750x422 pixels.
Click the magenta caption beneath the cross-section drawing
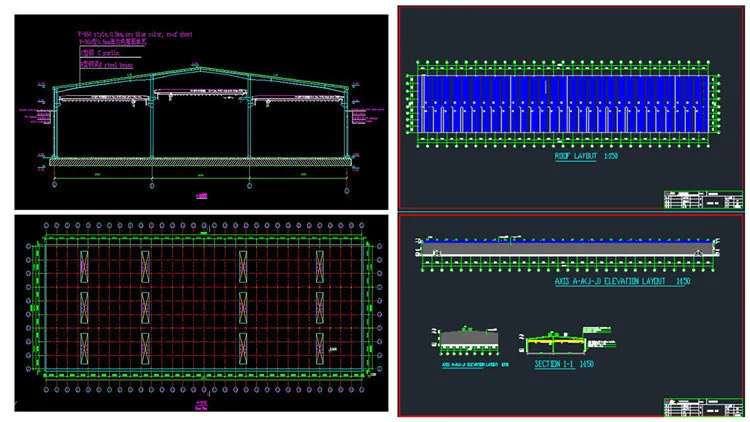(200, 197)
